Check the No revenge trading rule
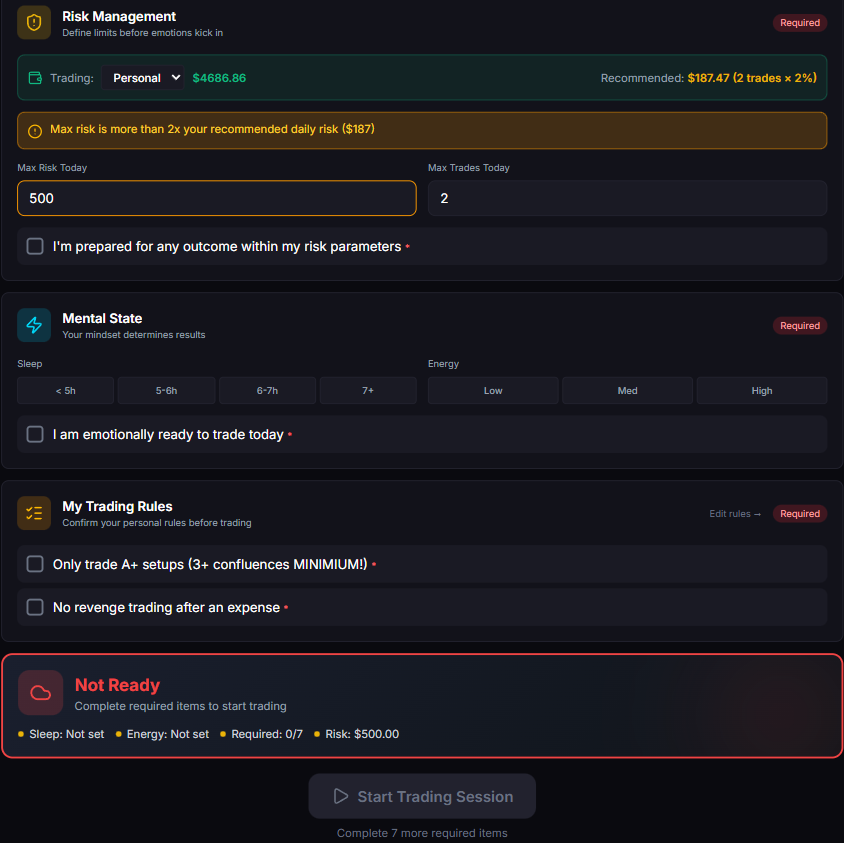Image resolution: width=844 pixels, height=843 pixels. [35, 607]
